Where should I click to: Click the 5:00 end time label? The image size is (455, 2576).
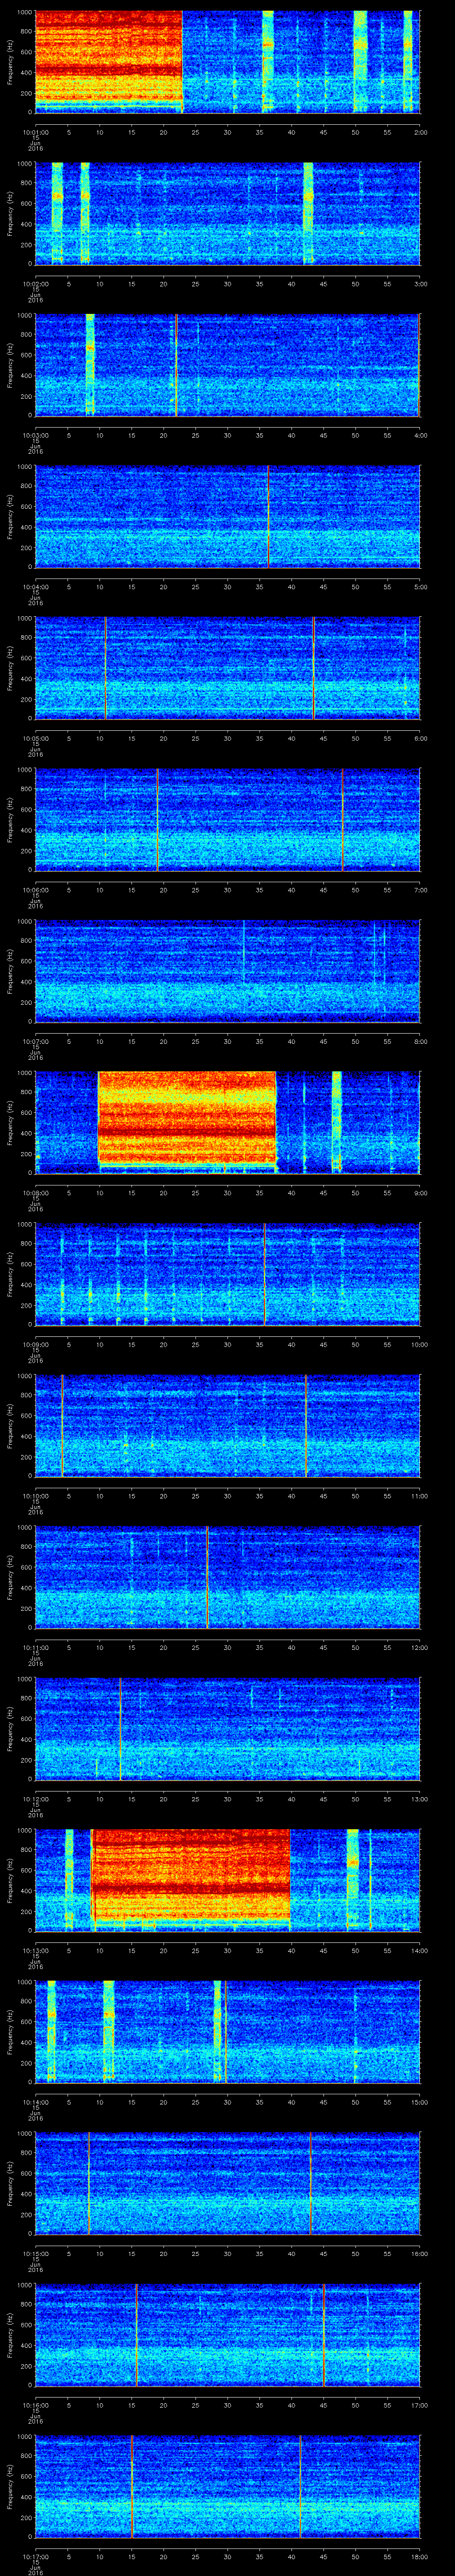click(420, 586)
